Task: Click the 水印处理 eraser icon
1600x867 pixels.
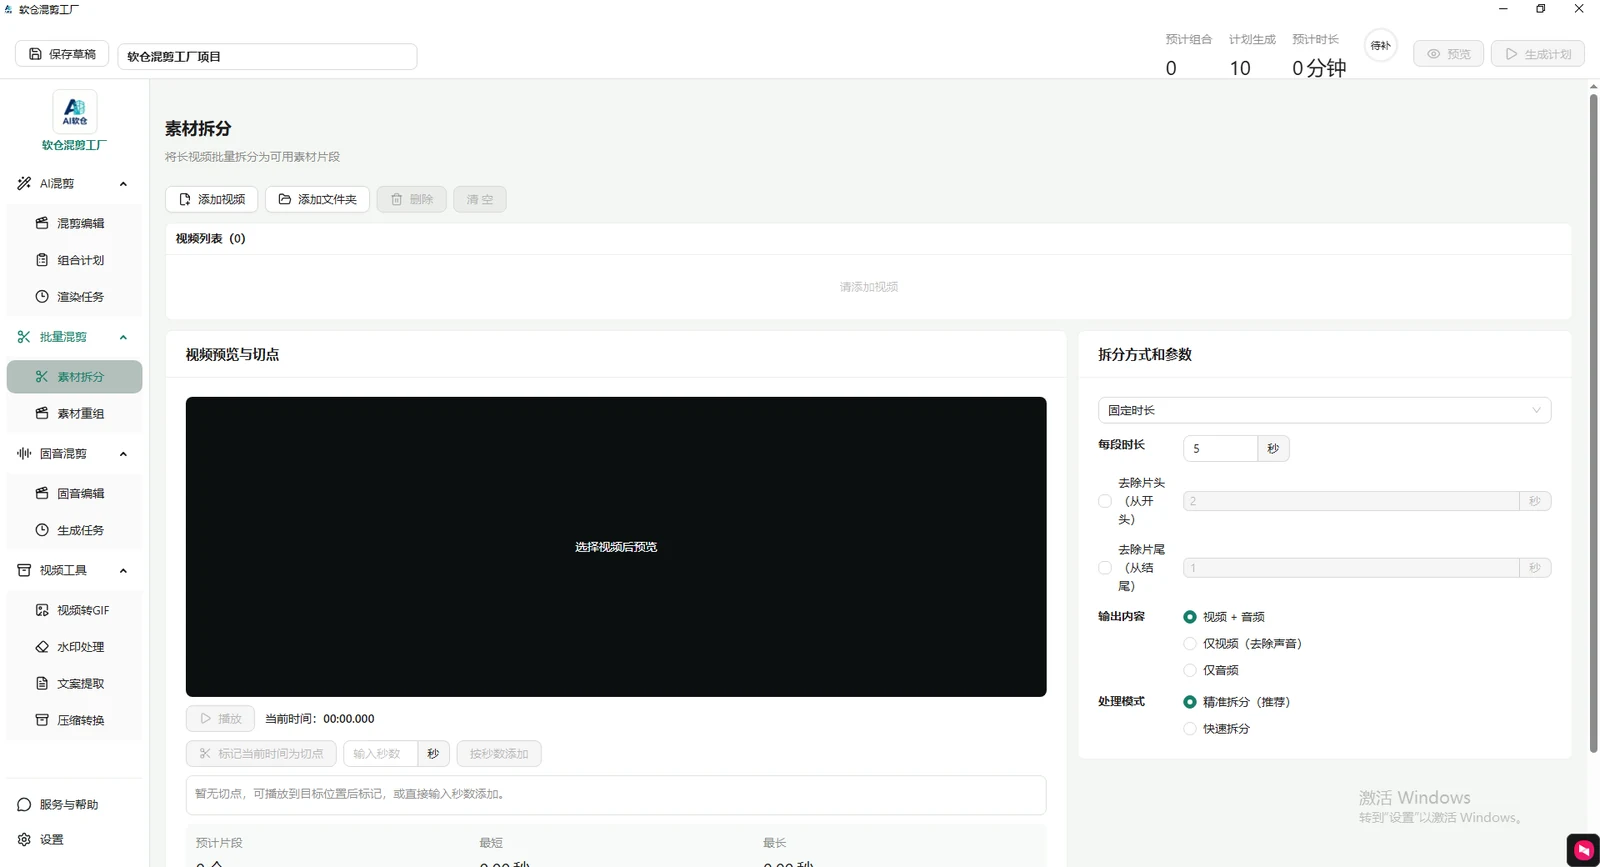Action: [42, 647]
